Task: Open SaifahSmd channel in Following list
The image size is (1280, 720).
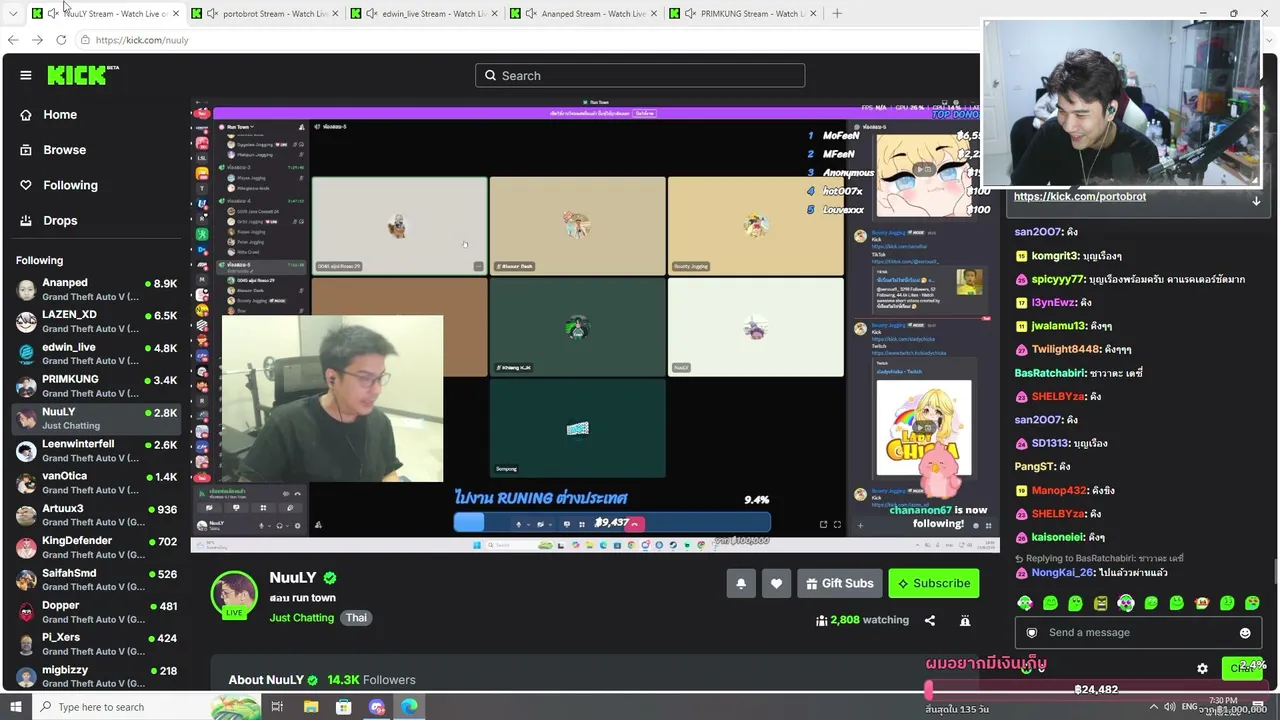Action: click(96, 580)
